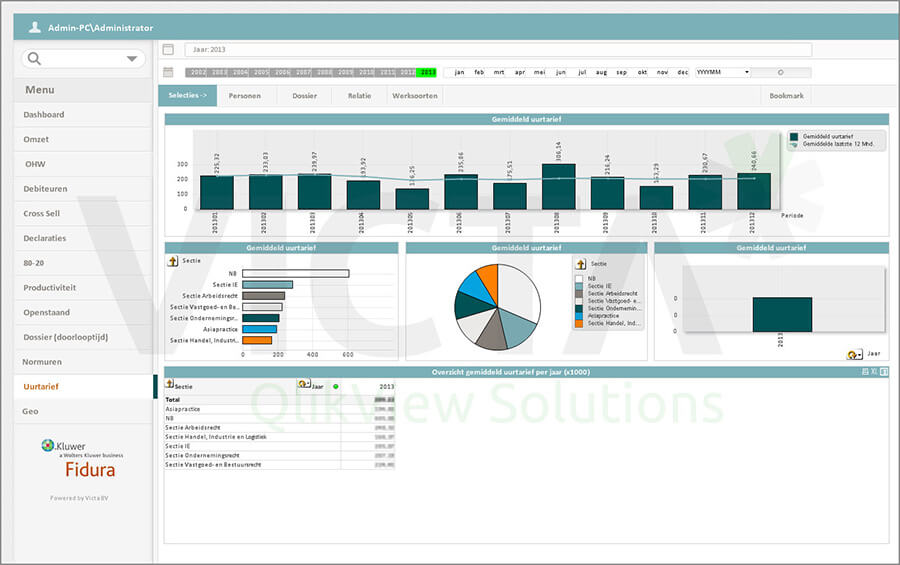Click inside the search input field
The image size is (900, 565).
(x=83, y=59)
